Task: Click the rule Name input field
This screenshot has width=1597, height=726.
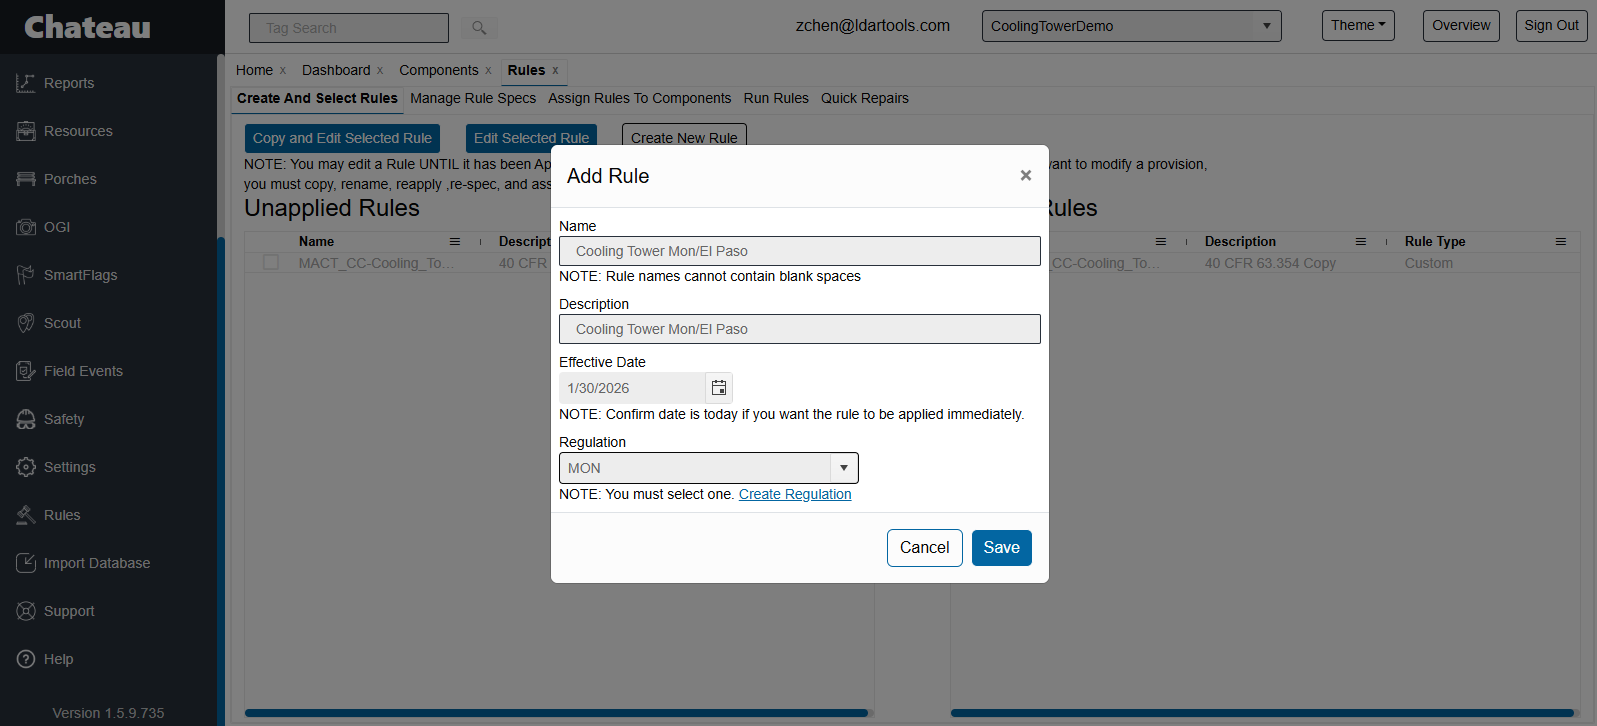Action: 799,251
